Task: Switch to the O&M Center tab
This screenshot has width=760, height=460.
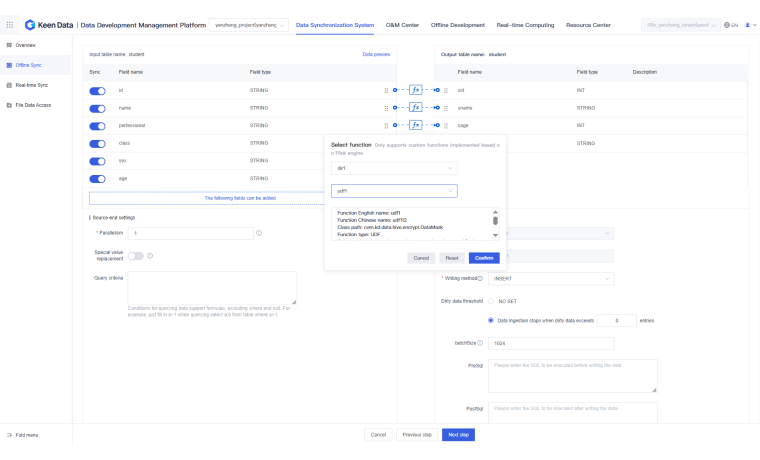Action: 402,24
